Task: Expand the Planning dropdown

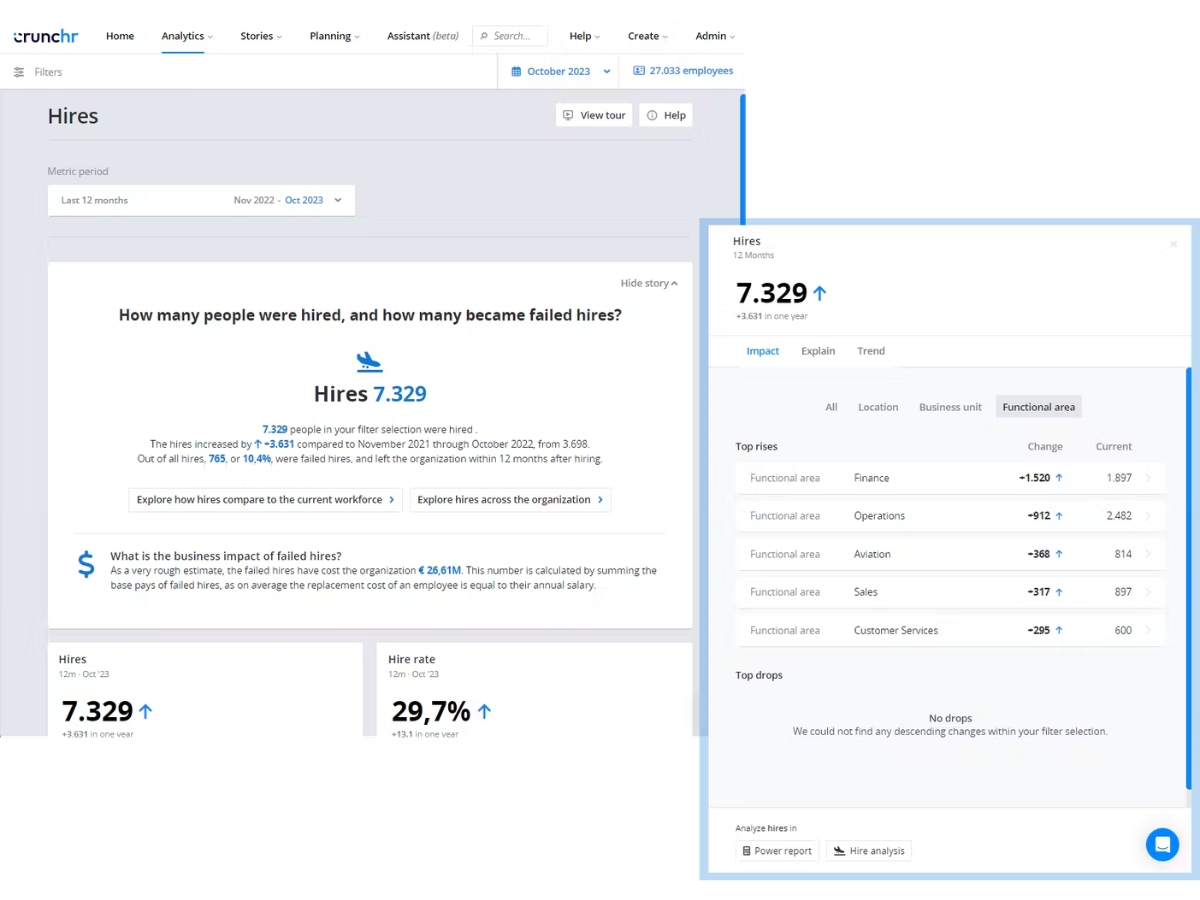Action: [x=334, y=36]
